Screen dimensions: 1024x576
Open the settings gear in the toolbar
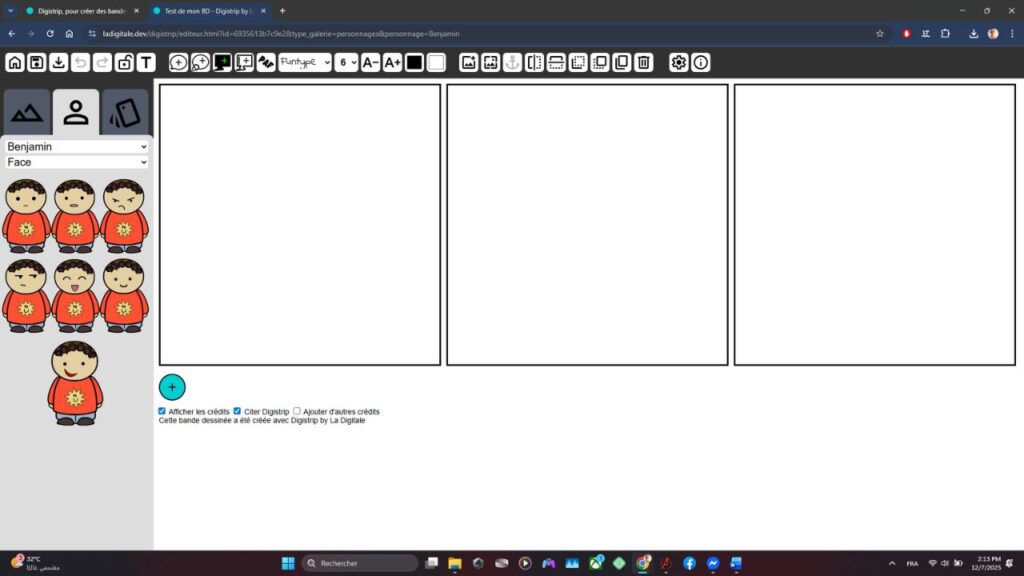(x=677, y=62)
